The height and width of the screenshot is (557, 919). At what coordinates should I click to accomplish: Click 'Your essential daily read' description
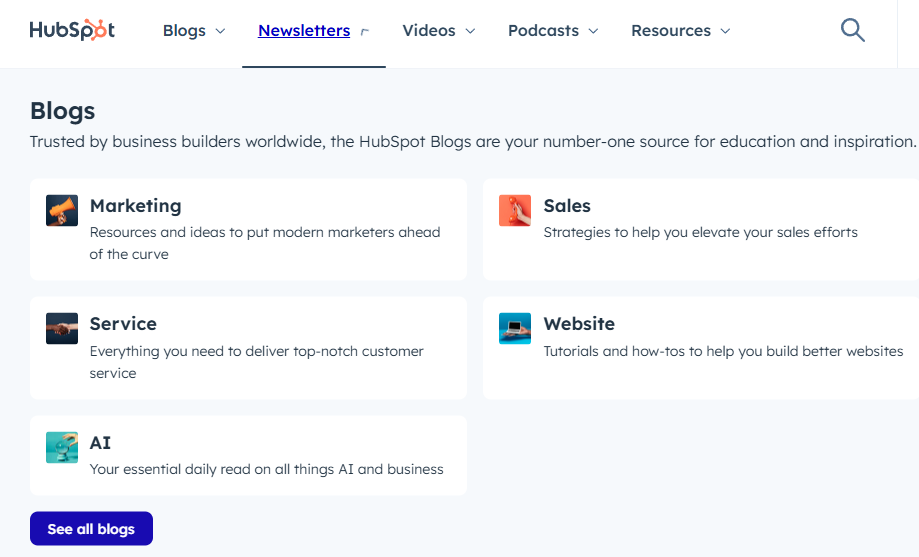click(x=267, y=469)
